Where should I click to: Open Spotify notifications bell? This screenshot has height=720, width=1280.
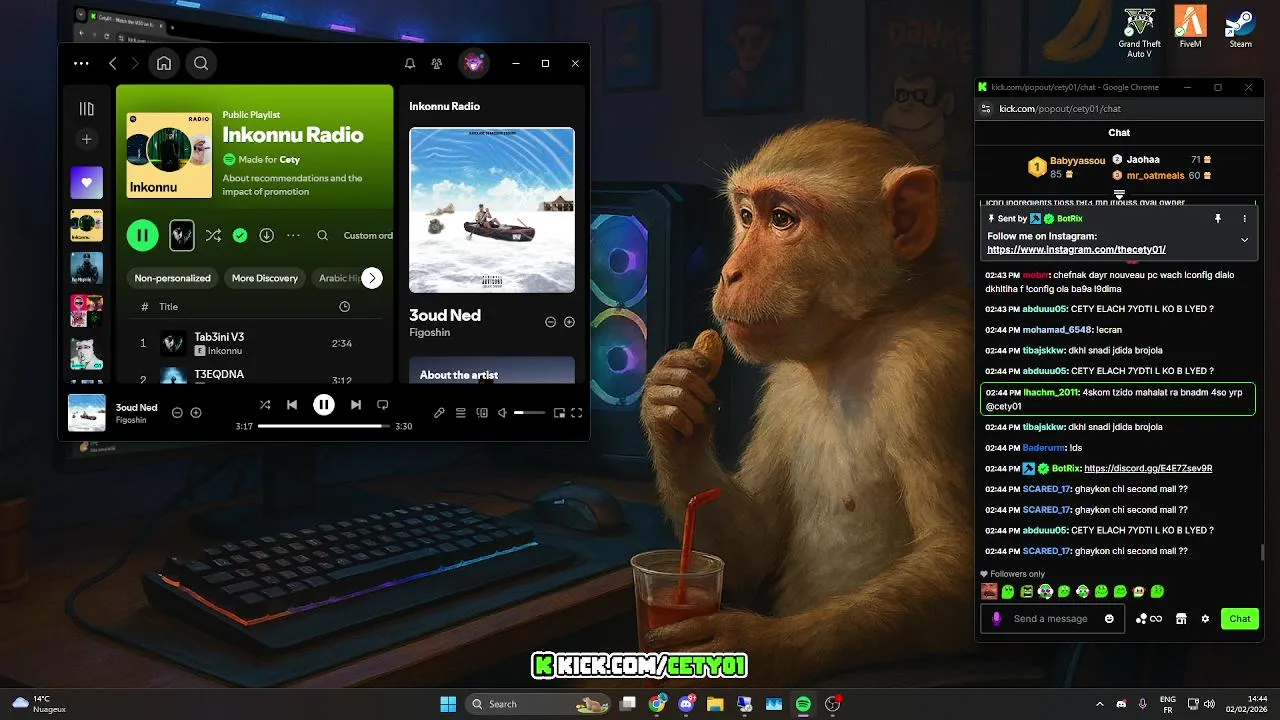click(x=410, y=64)
